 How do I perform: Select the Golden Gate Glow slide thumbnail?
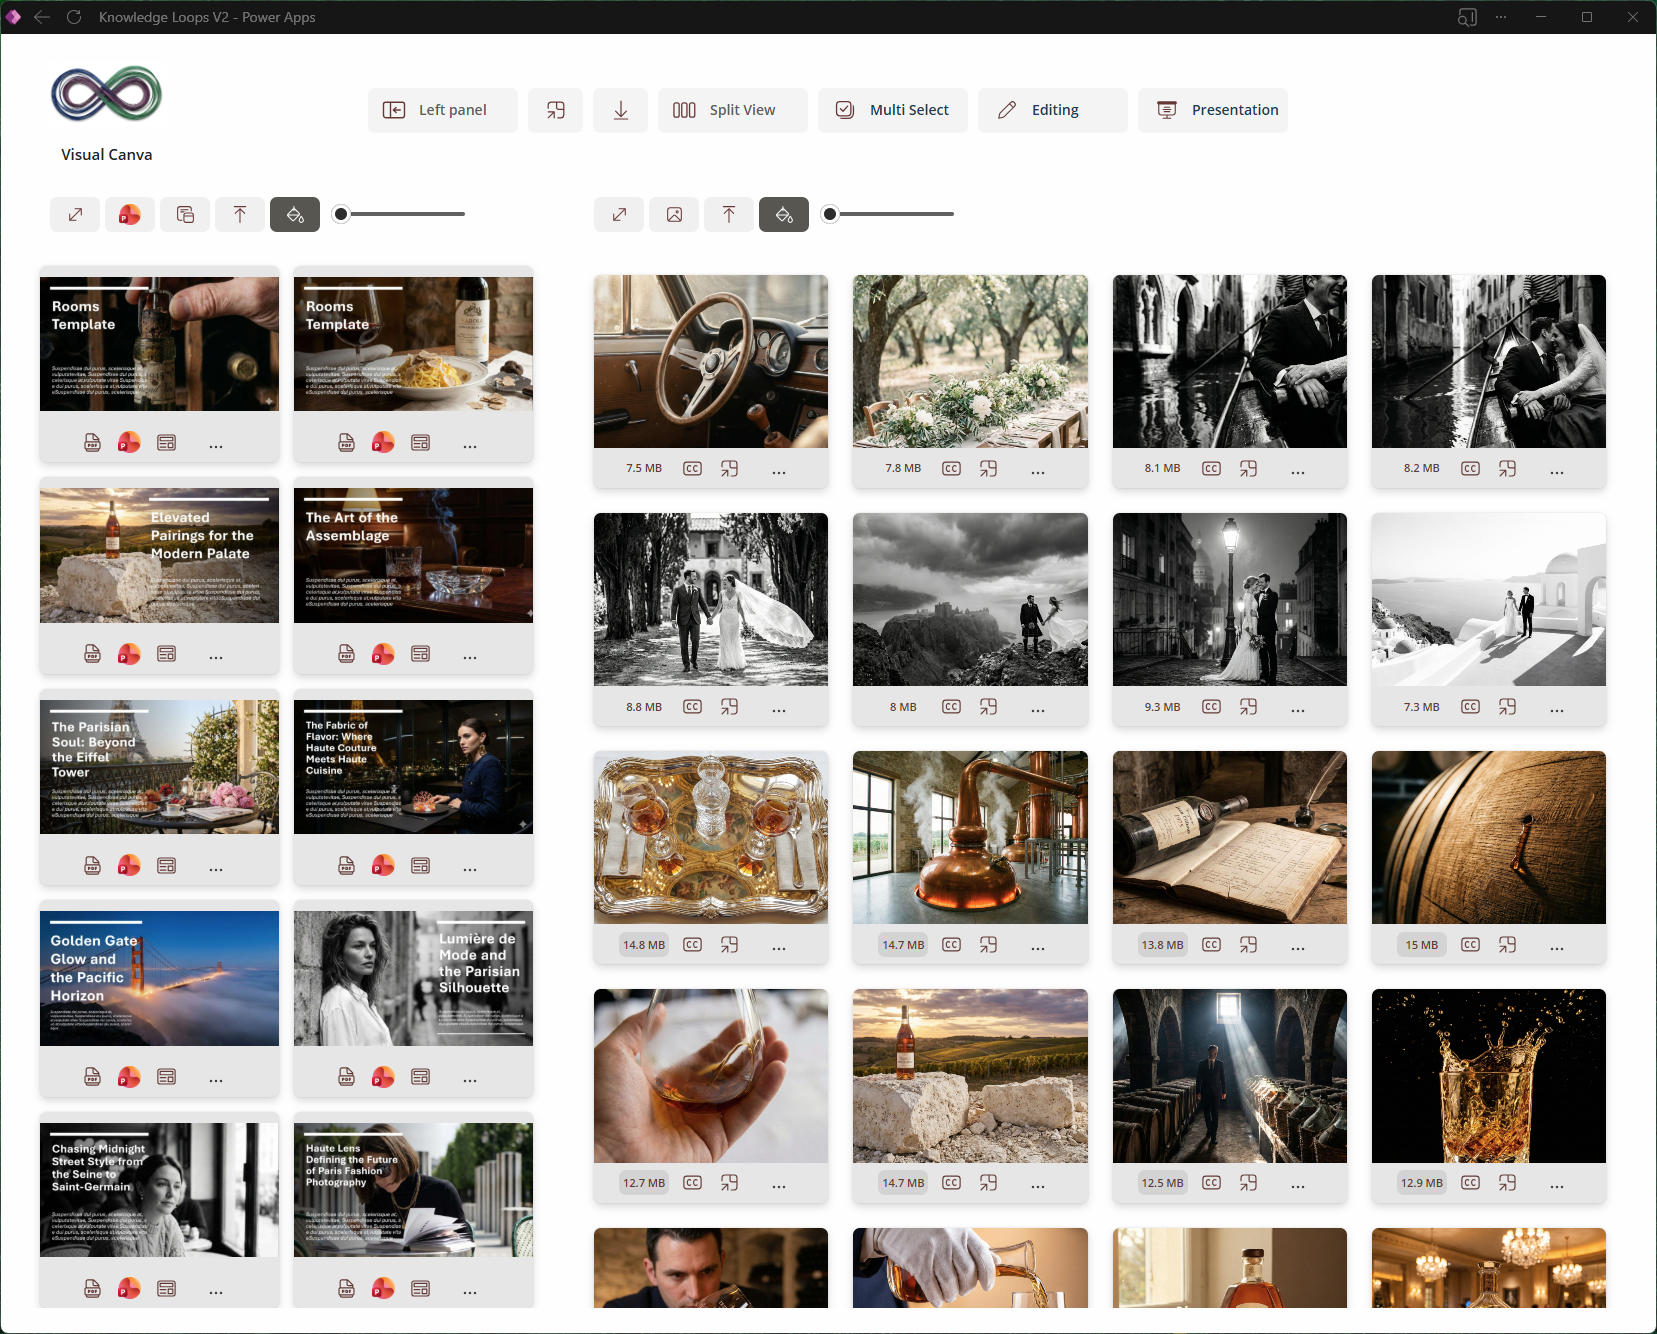click(x=160, y=978)
